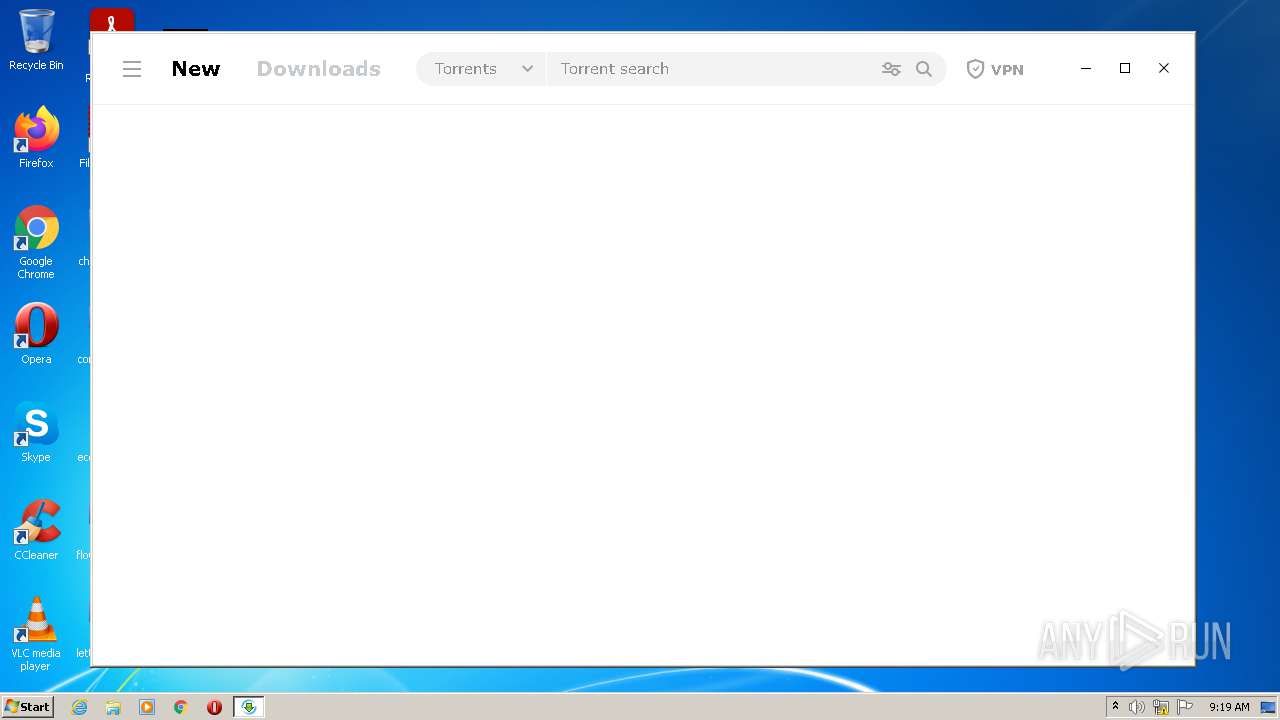Select CCleaner desktop shortcut

(36, 529)
